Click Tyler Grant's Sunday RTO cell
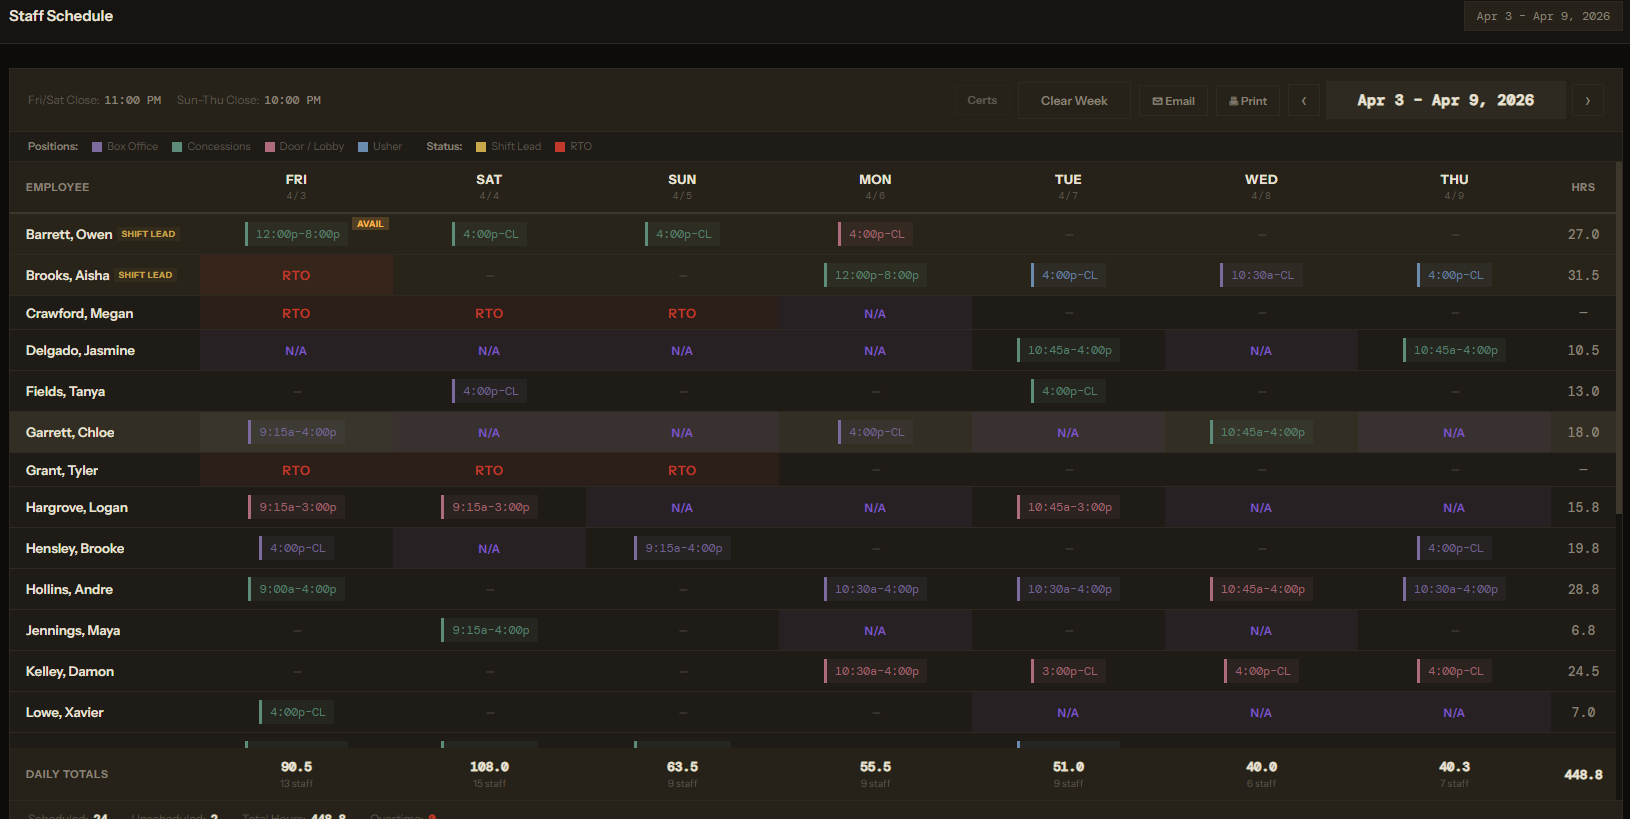 [x=682, y=470]
